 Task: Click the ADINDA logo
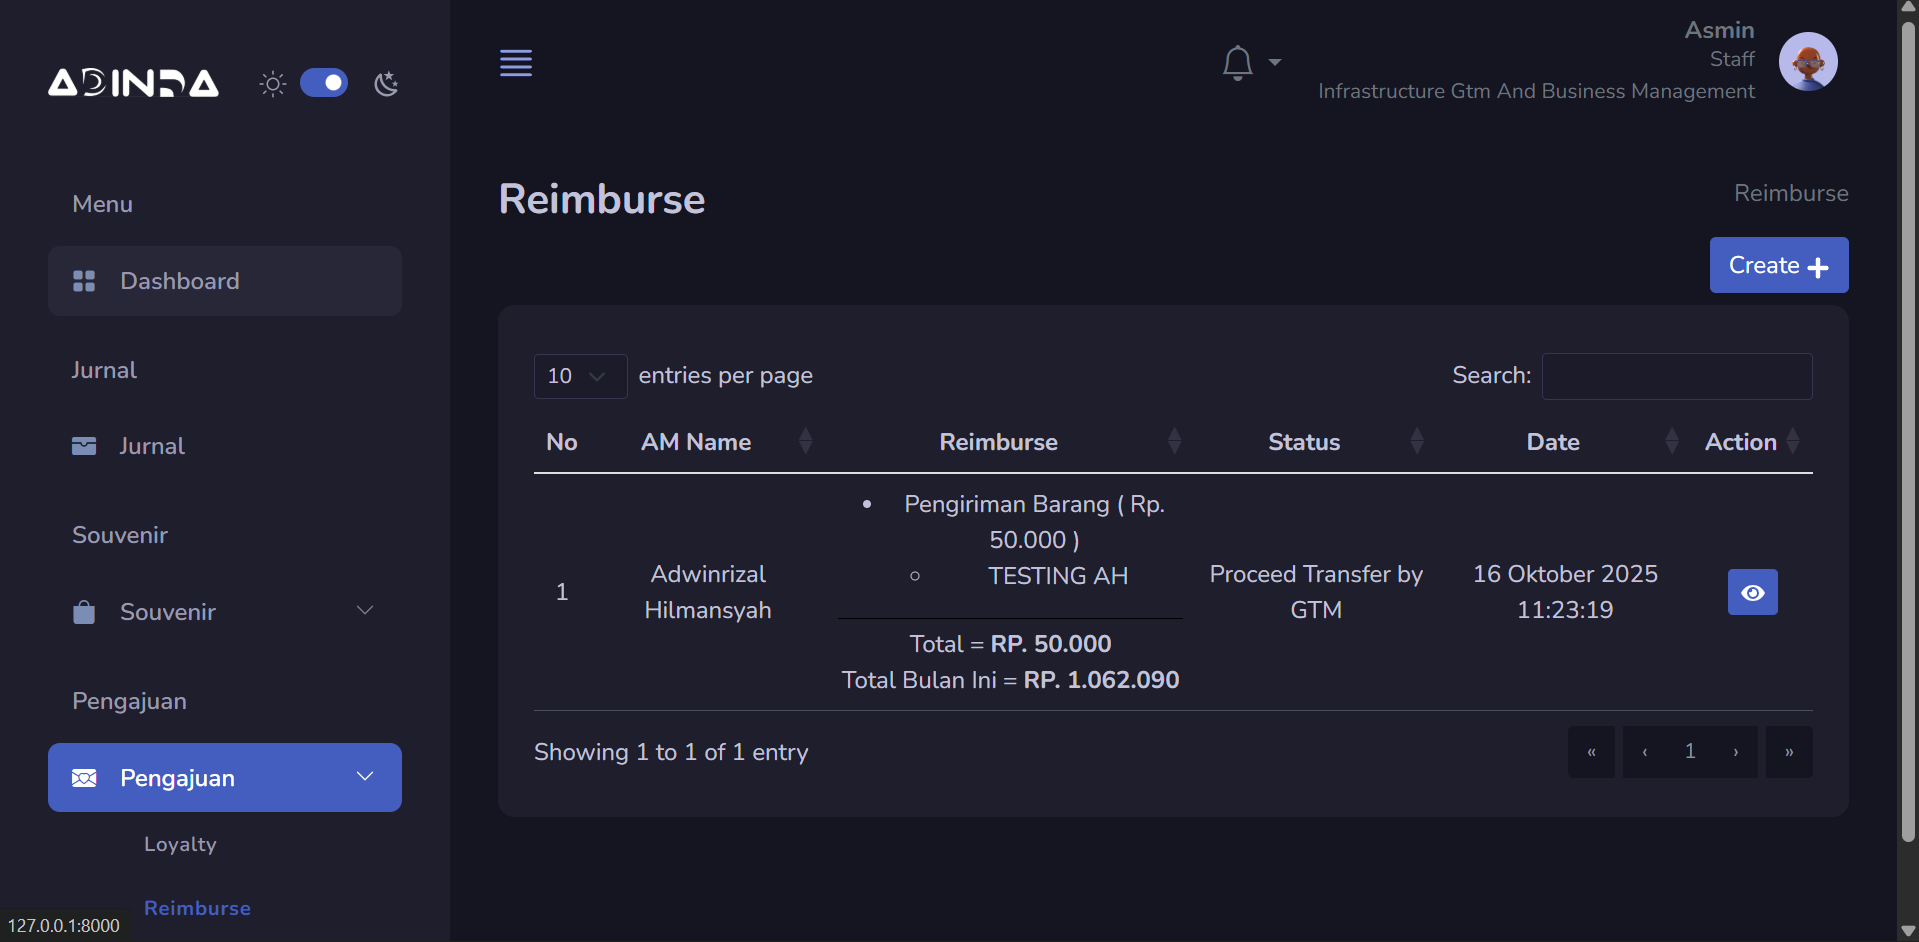click(133, 83)
